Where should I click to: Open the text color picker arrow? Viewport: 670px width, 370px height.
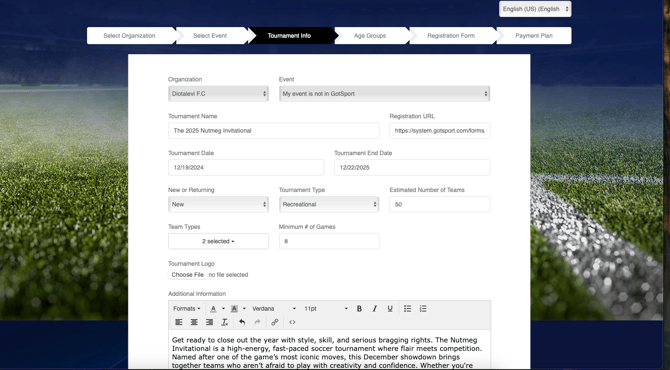coord(223,308)
